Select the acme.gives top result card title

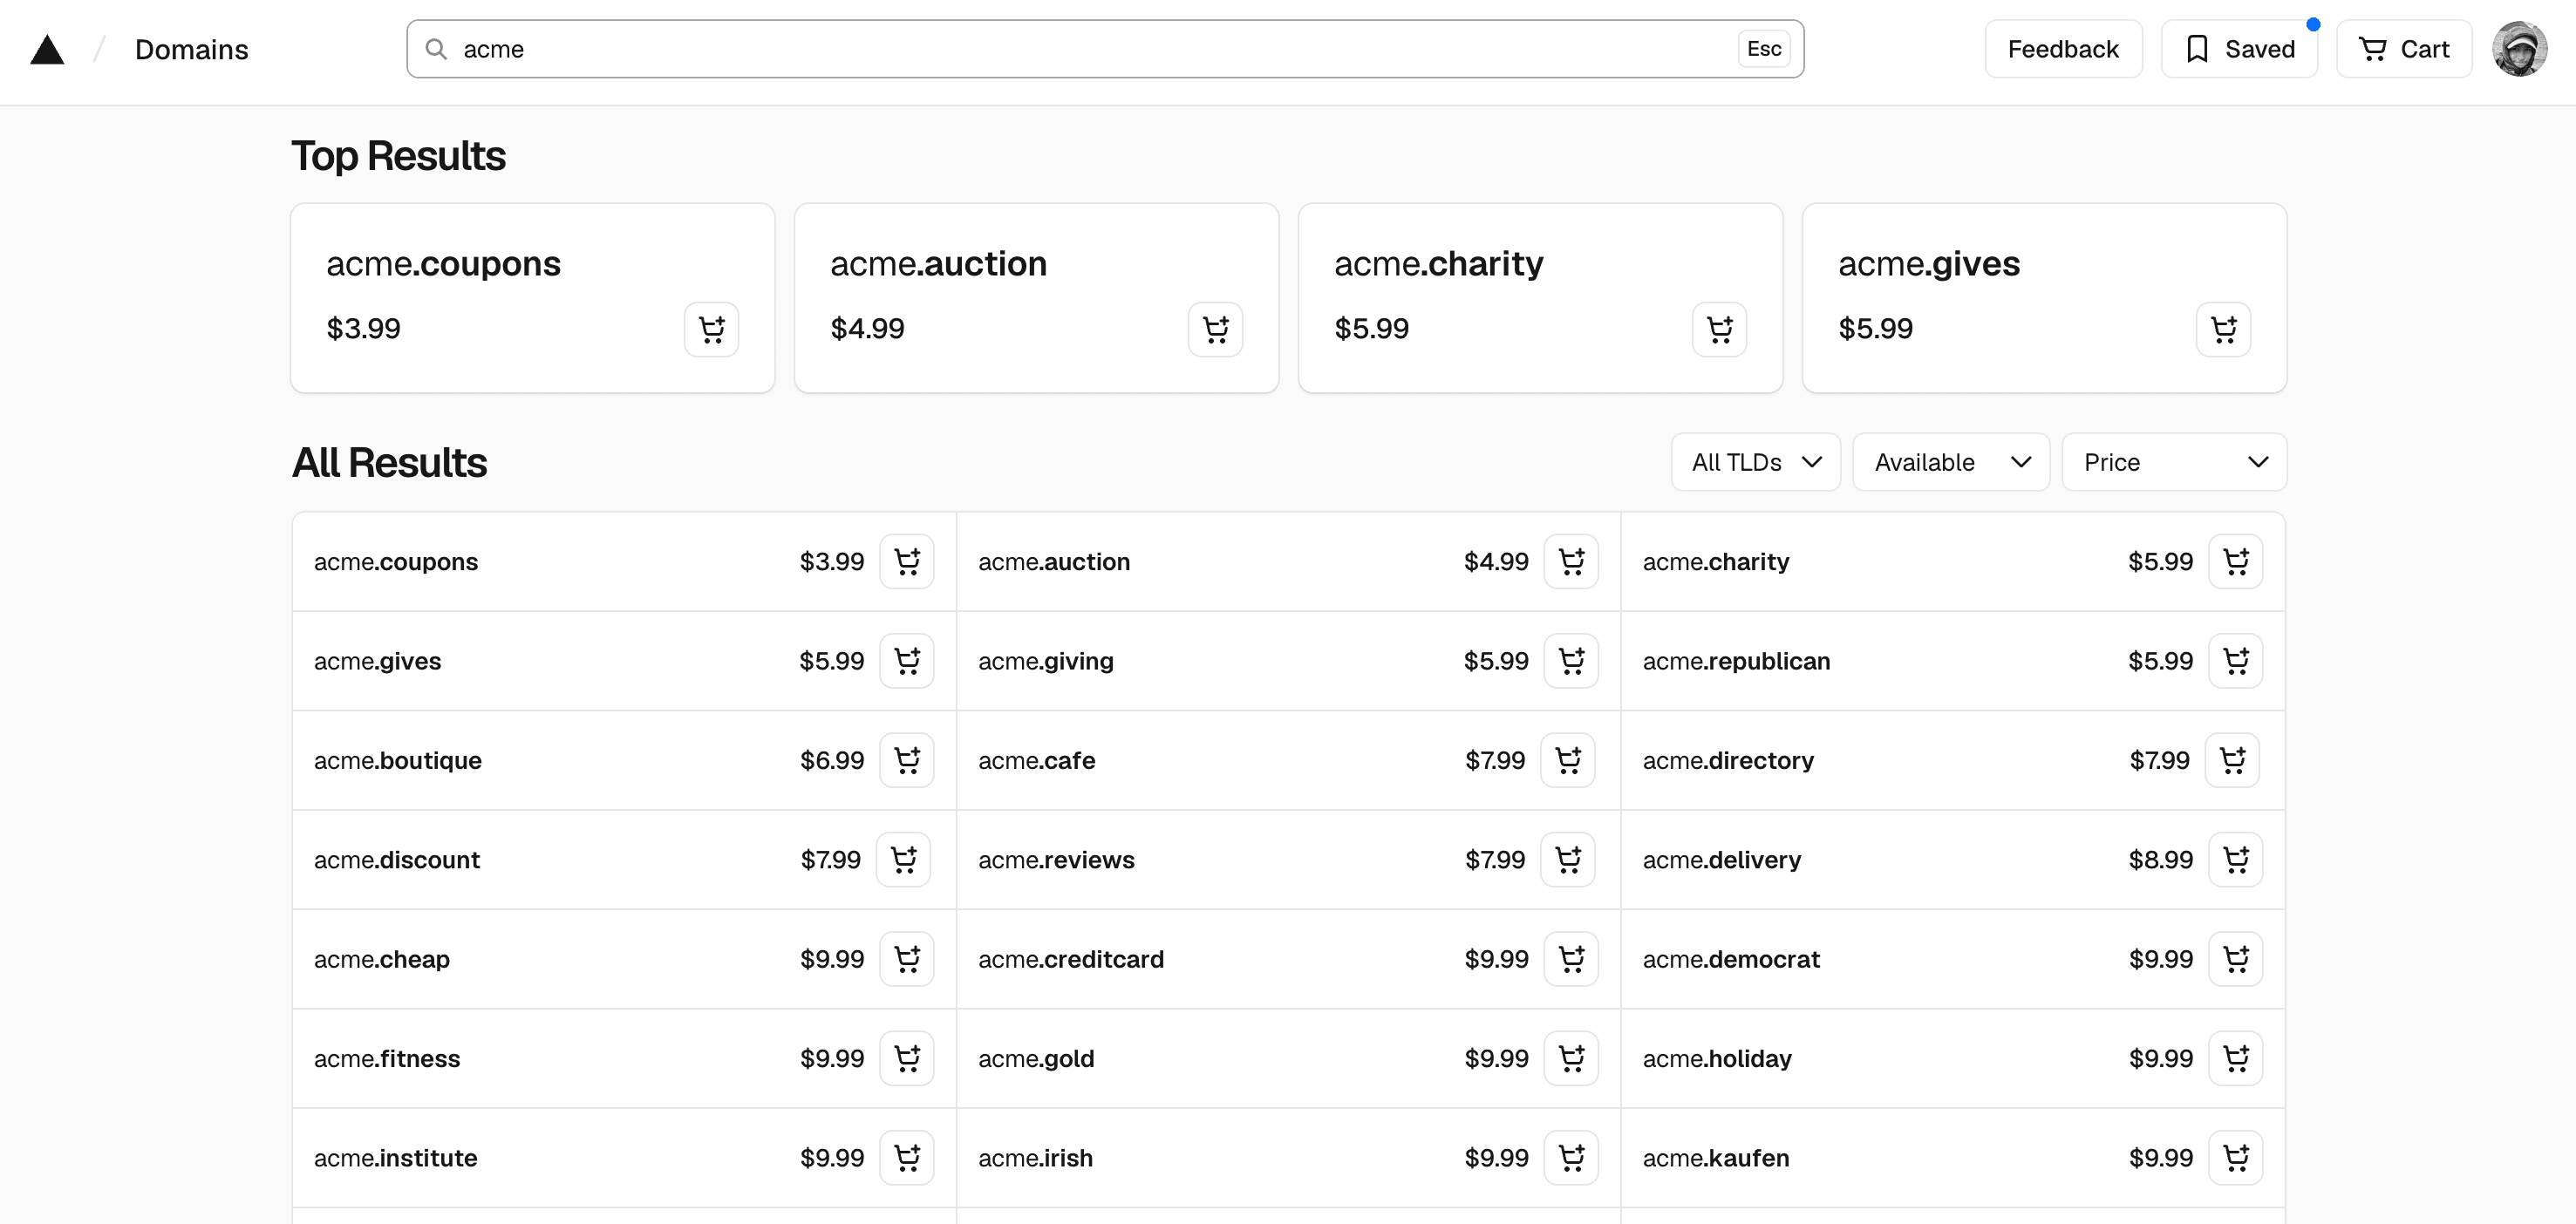(x=1928, y=264)
